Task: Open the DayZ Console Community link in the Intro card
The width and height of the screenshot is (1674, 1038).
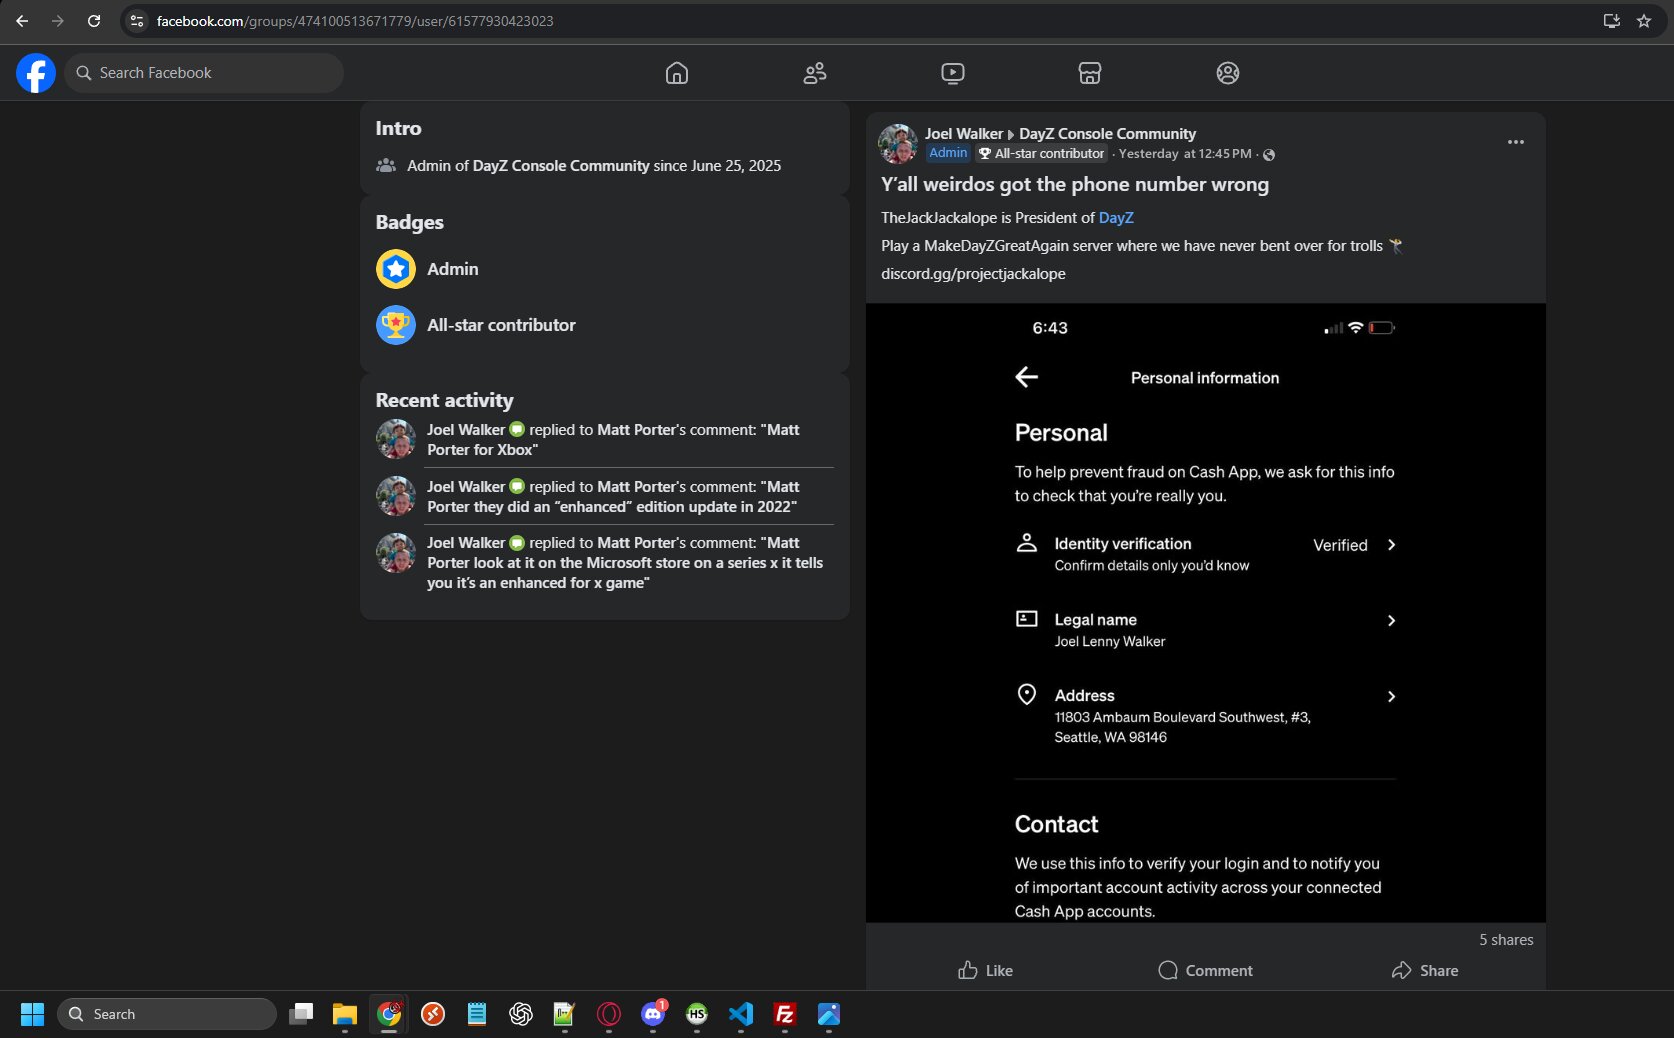Action: pyautogui.click(x=561, y=166)
